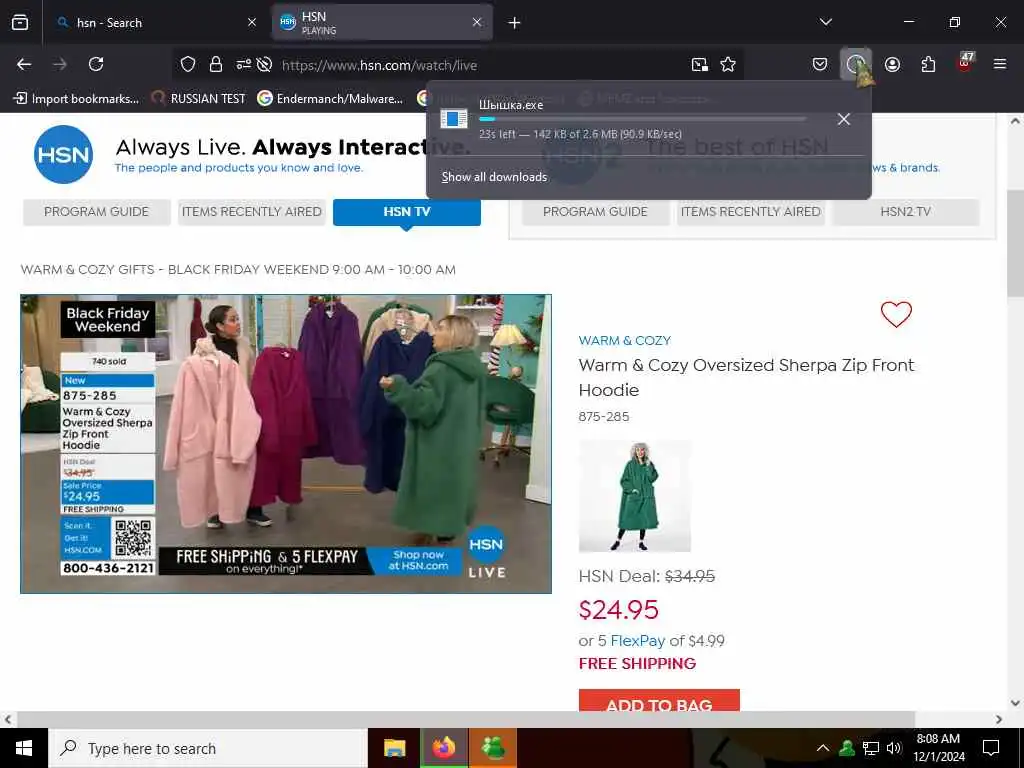Click the extension badge showing 47
The image size is (1024, 768).
pos(965,63)
